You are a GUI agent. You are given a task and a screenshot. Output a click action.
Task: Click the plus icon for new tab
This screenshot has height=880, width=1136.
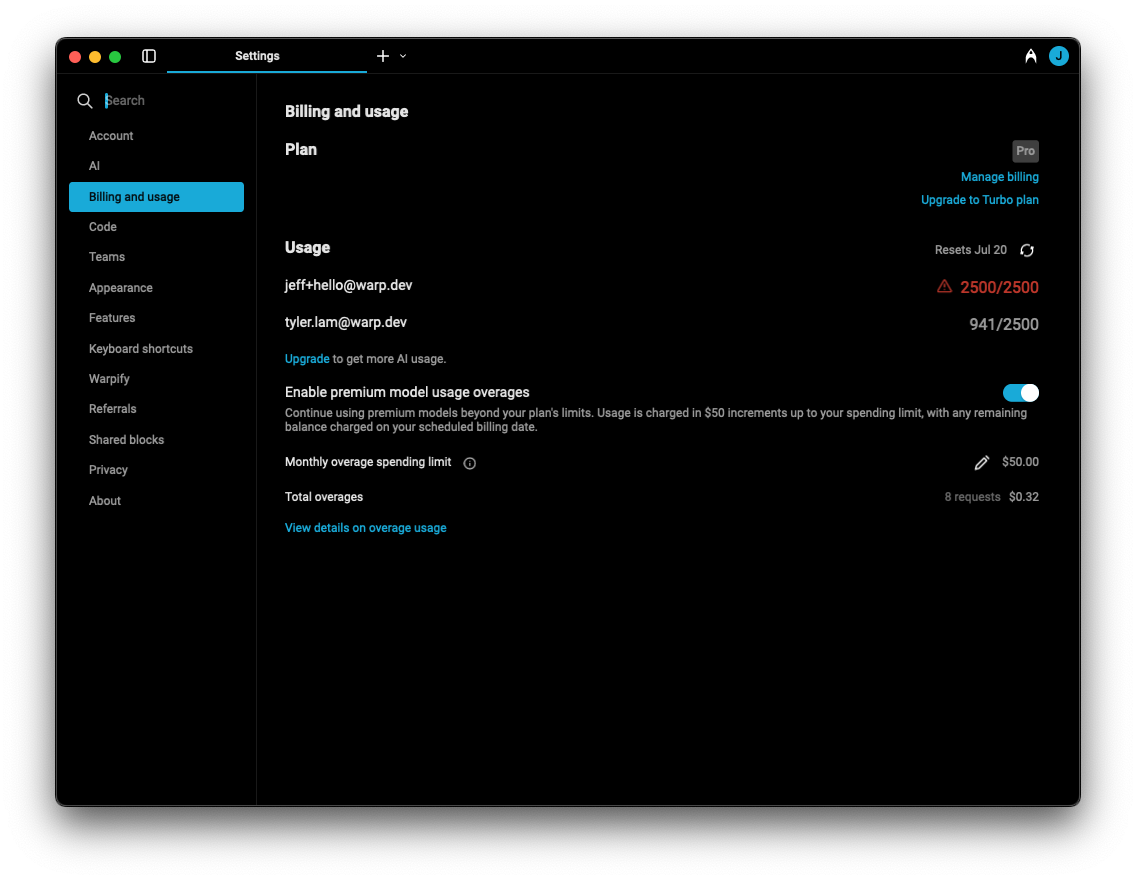[x=382, y=56]
